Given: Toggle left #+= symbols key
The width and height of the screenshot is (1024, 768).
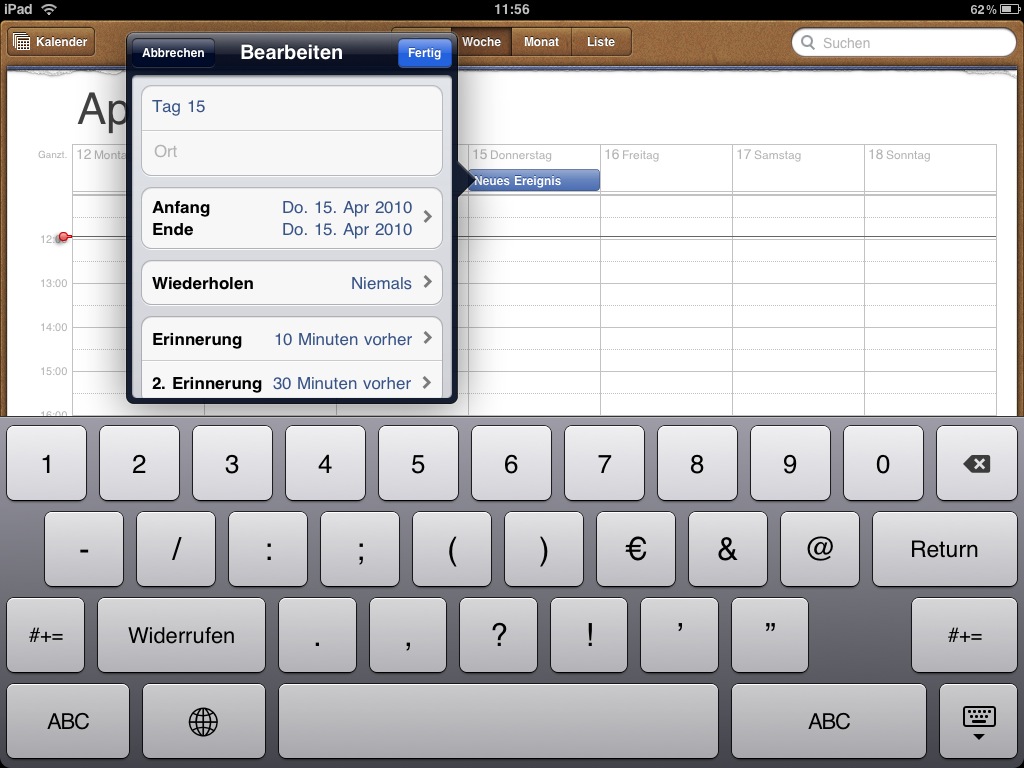Looking at the screenshot, I should point(47,635).
